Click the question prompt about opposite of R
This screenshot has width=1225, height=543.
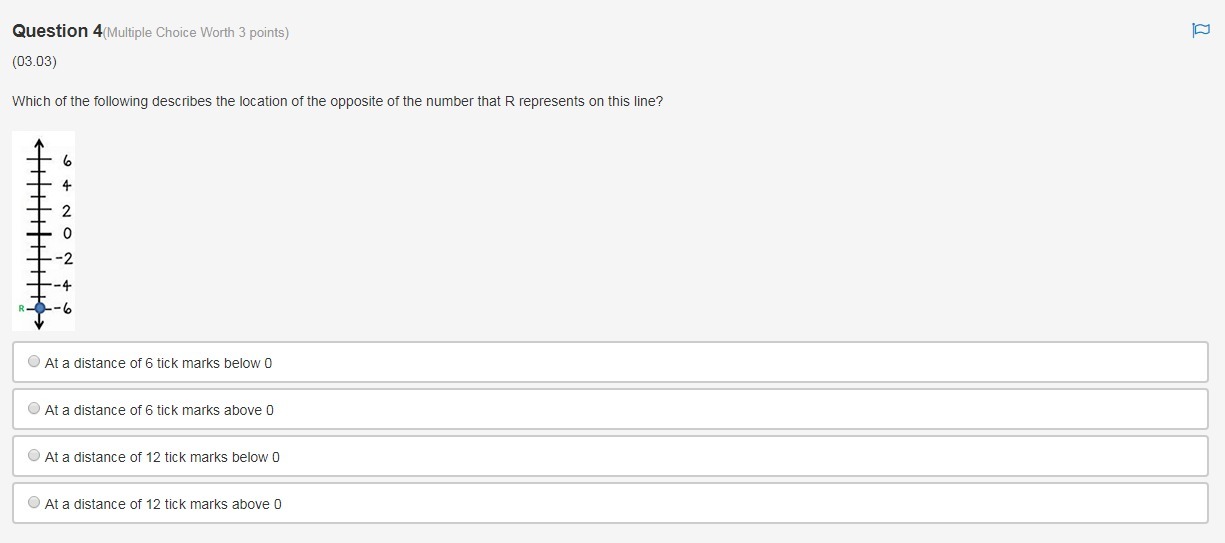pos(337,102)
